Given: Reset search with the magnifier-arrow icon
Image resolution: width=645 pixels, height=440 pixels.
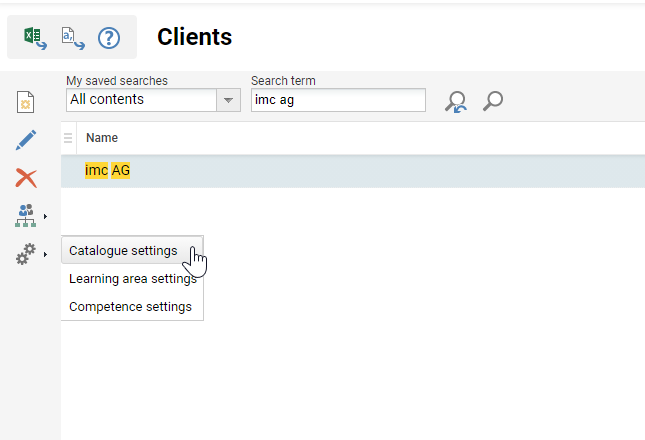Looking at the screenshot, I should (x=456, y=101).
